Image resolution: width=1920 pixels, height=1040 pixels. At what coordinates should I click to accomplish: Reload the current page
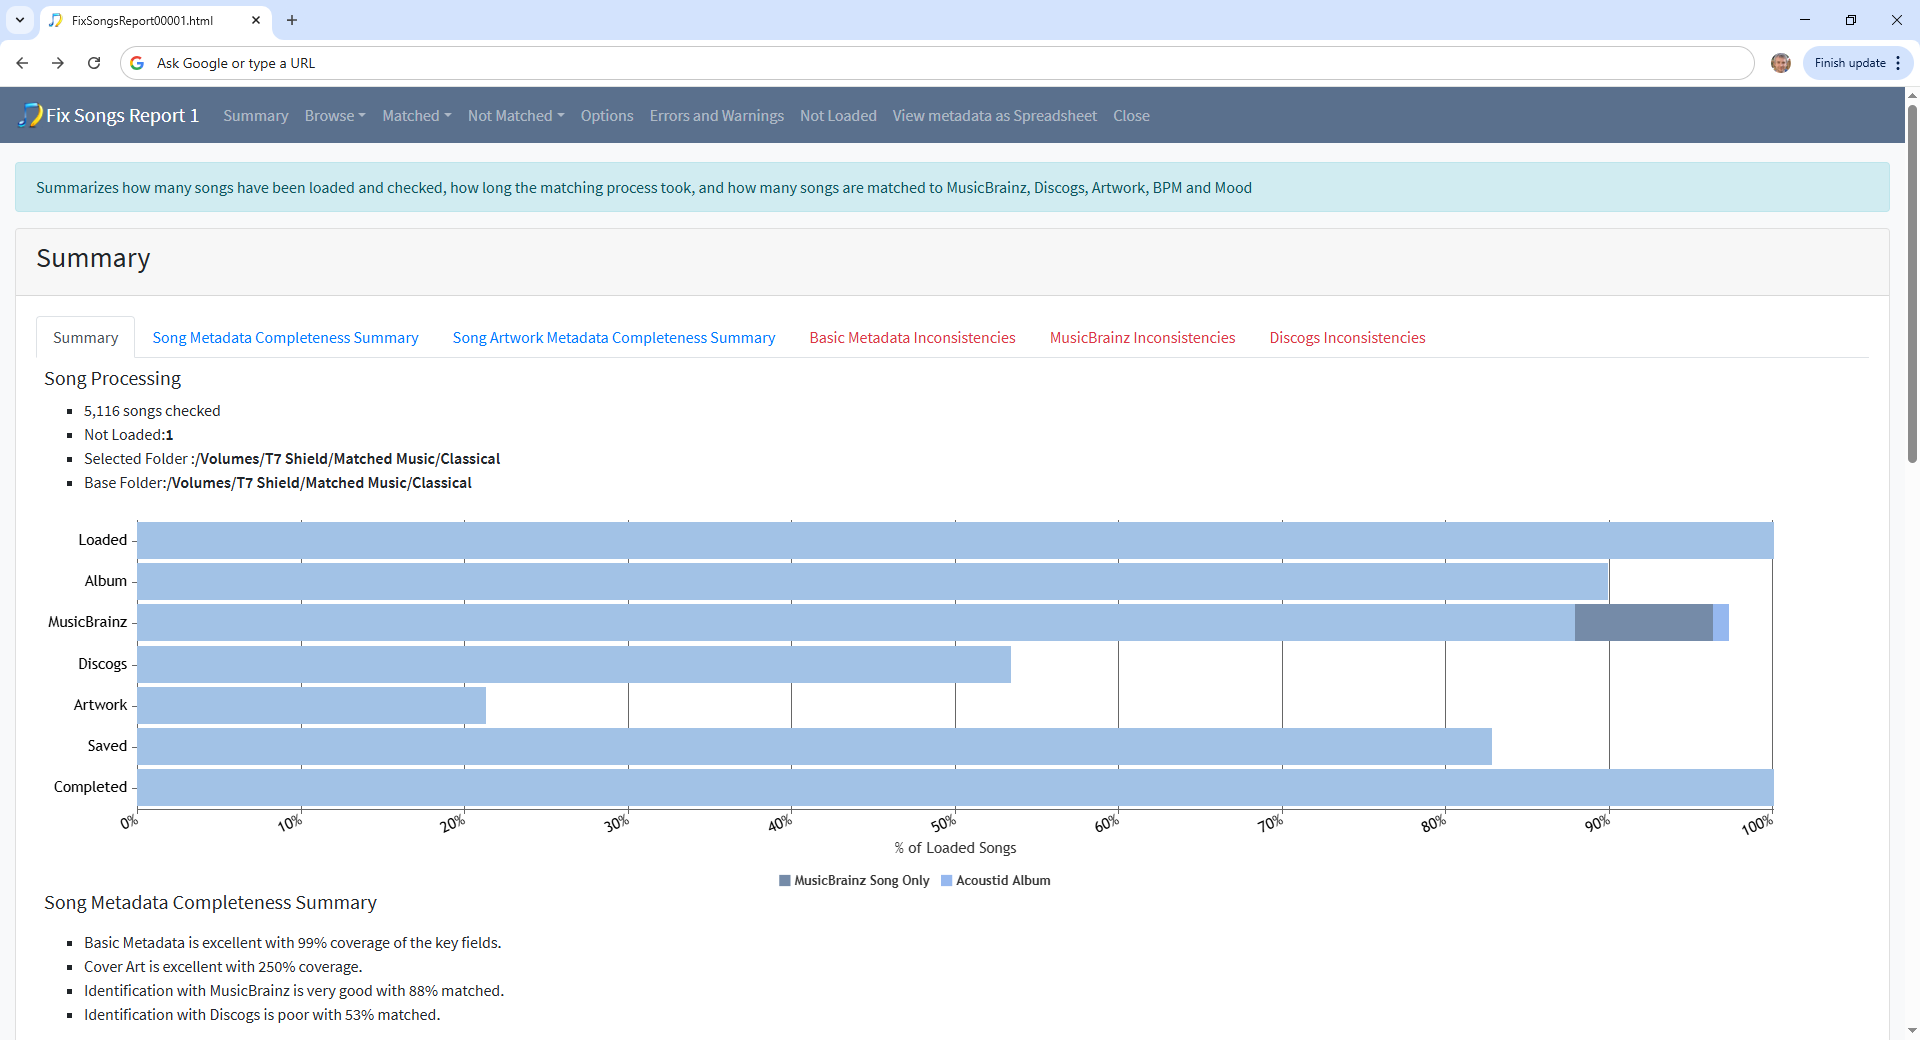point(94,63)
